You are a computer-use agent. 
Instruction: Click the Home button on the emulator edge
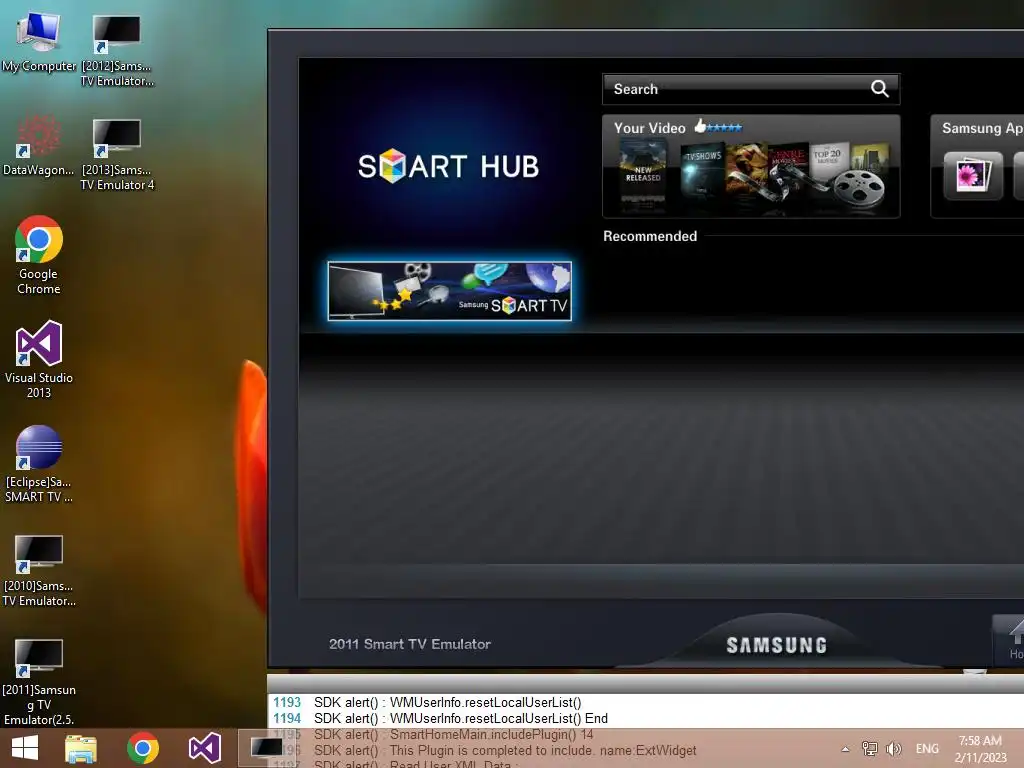[x=1010, y=639]
